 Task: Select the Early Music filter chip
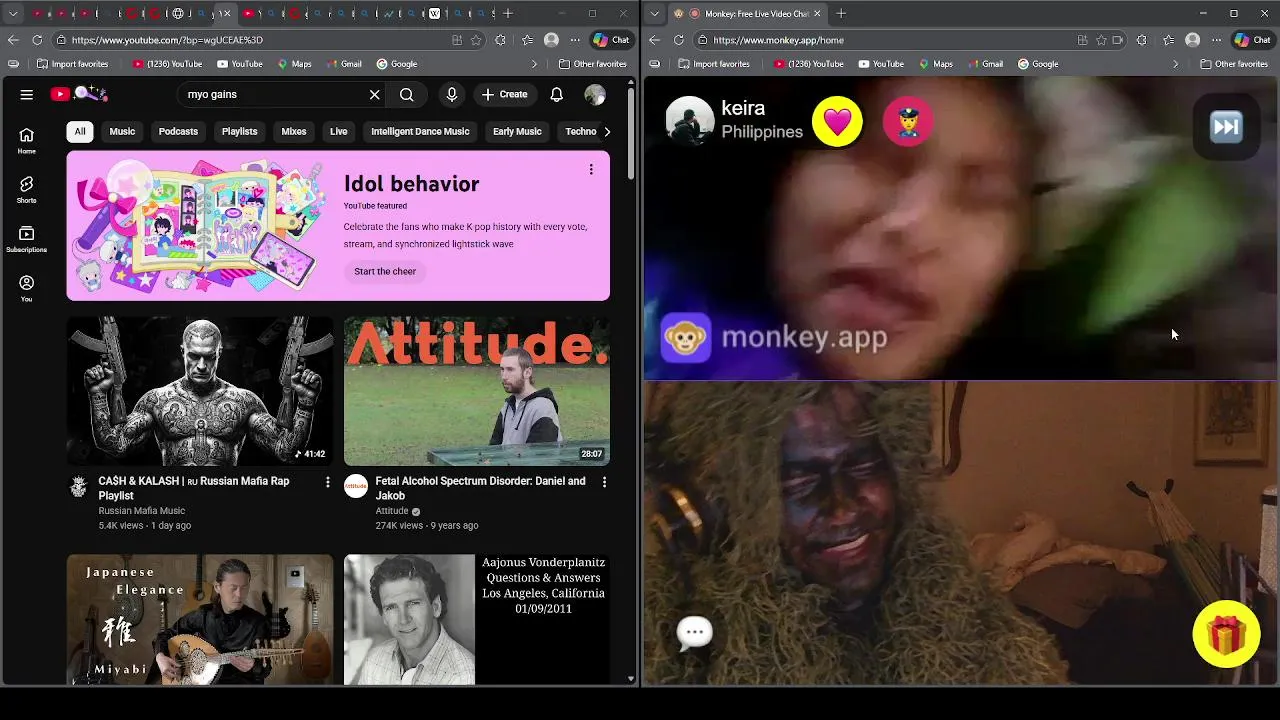coord(517,131)
